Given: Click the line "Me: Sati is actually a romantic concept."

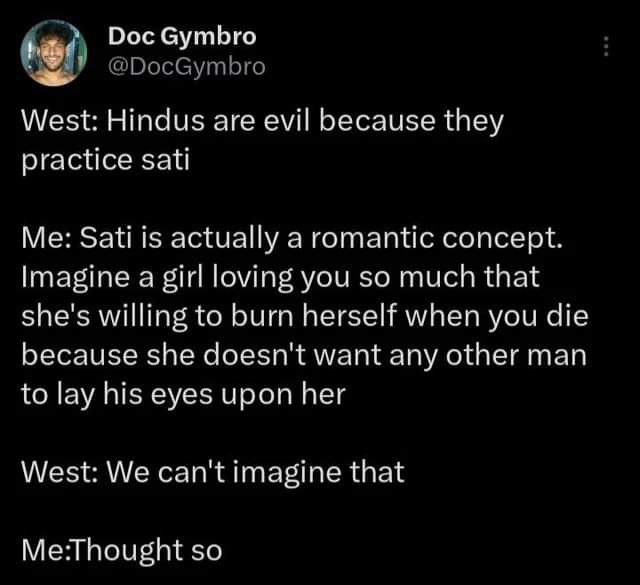Looking at the screenshot, I should tap(292, 238).
